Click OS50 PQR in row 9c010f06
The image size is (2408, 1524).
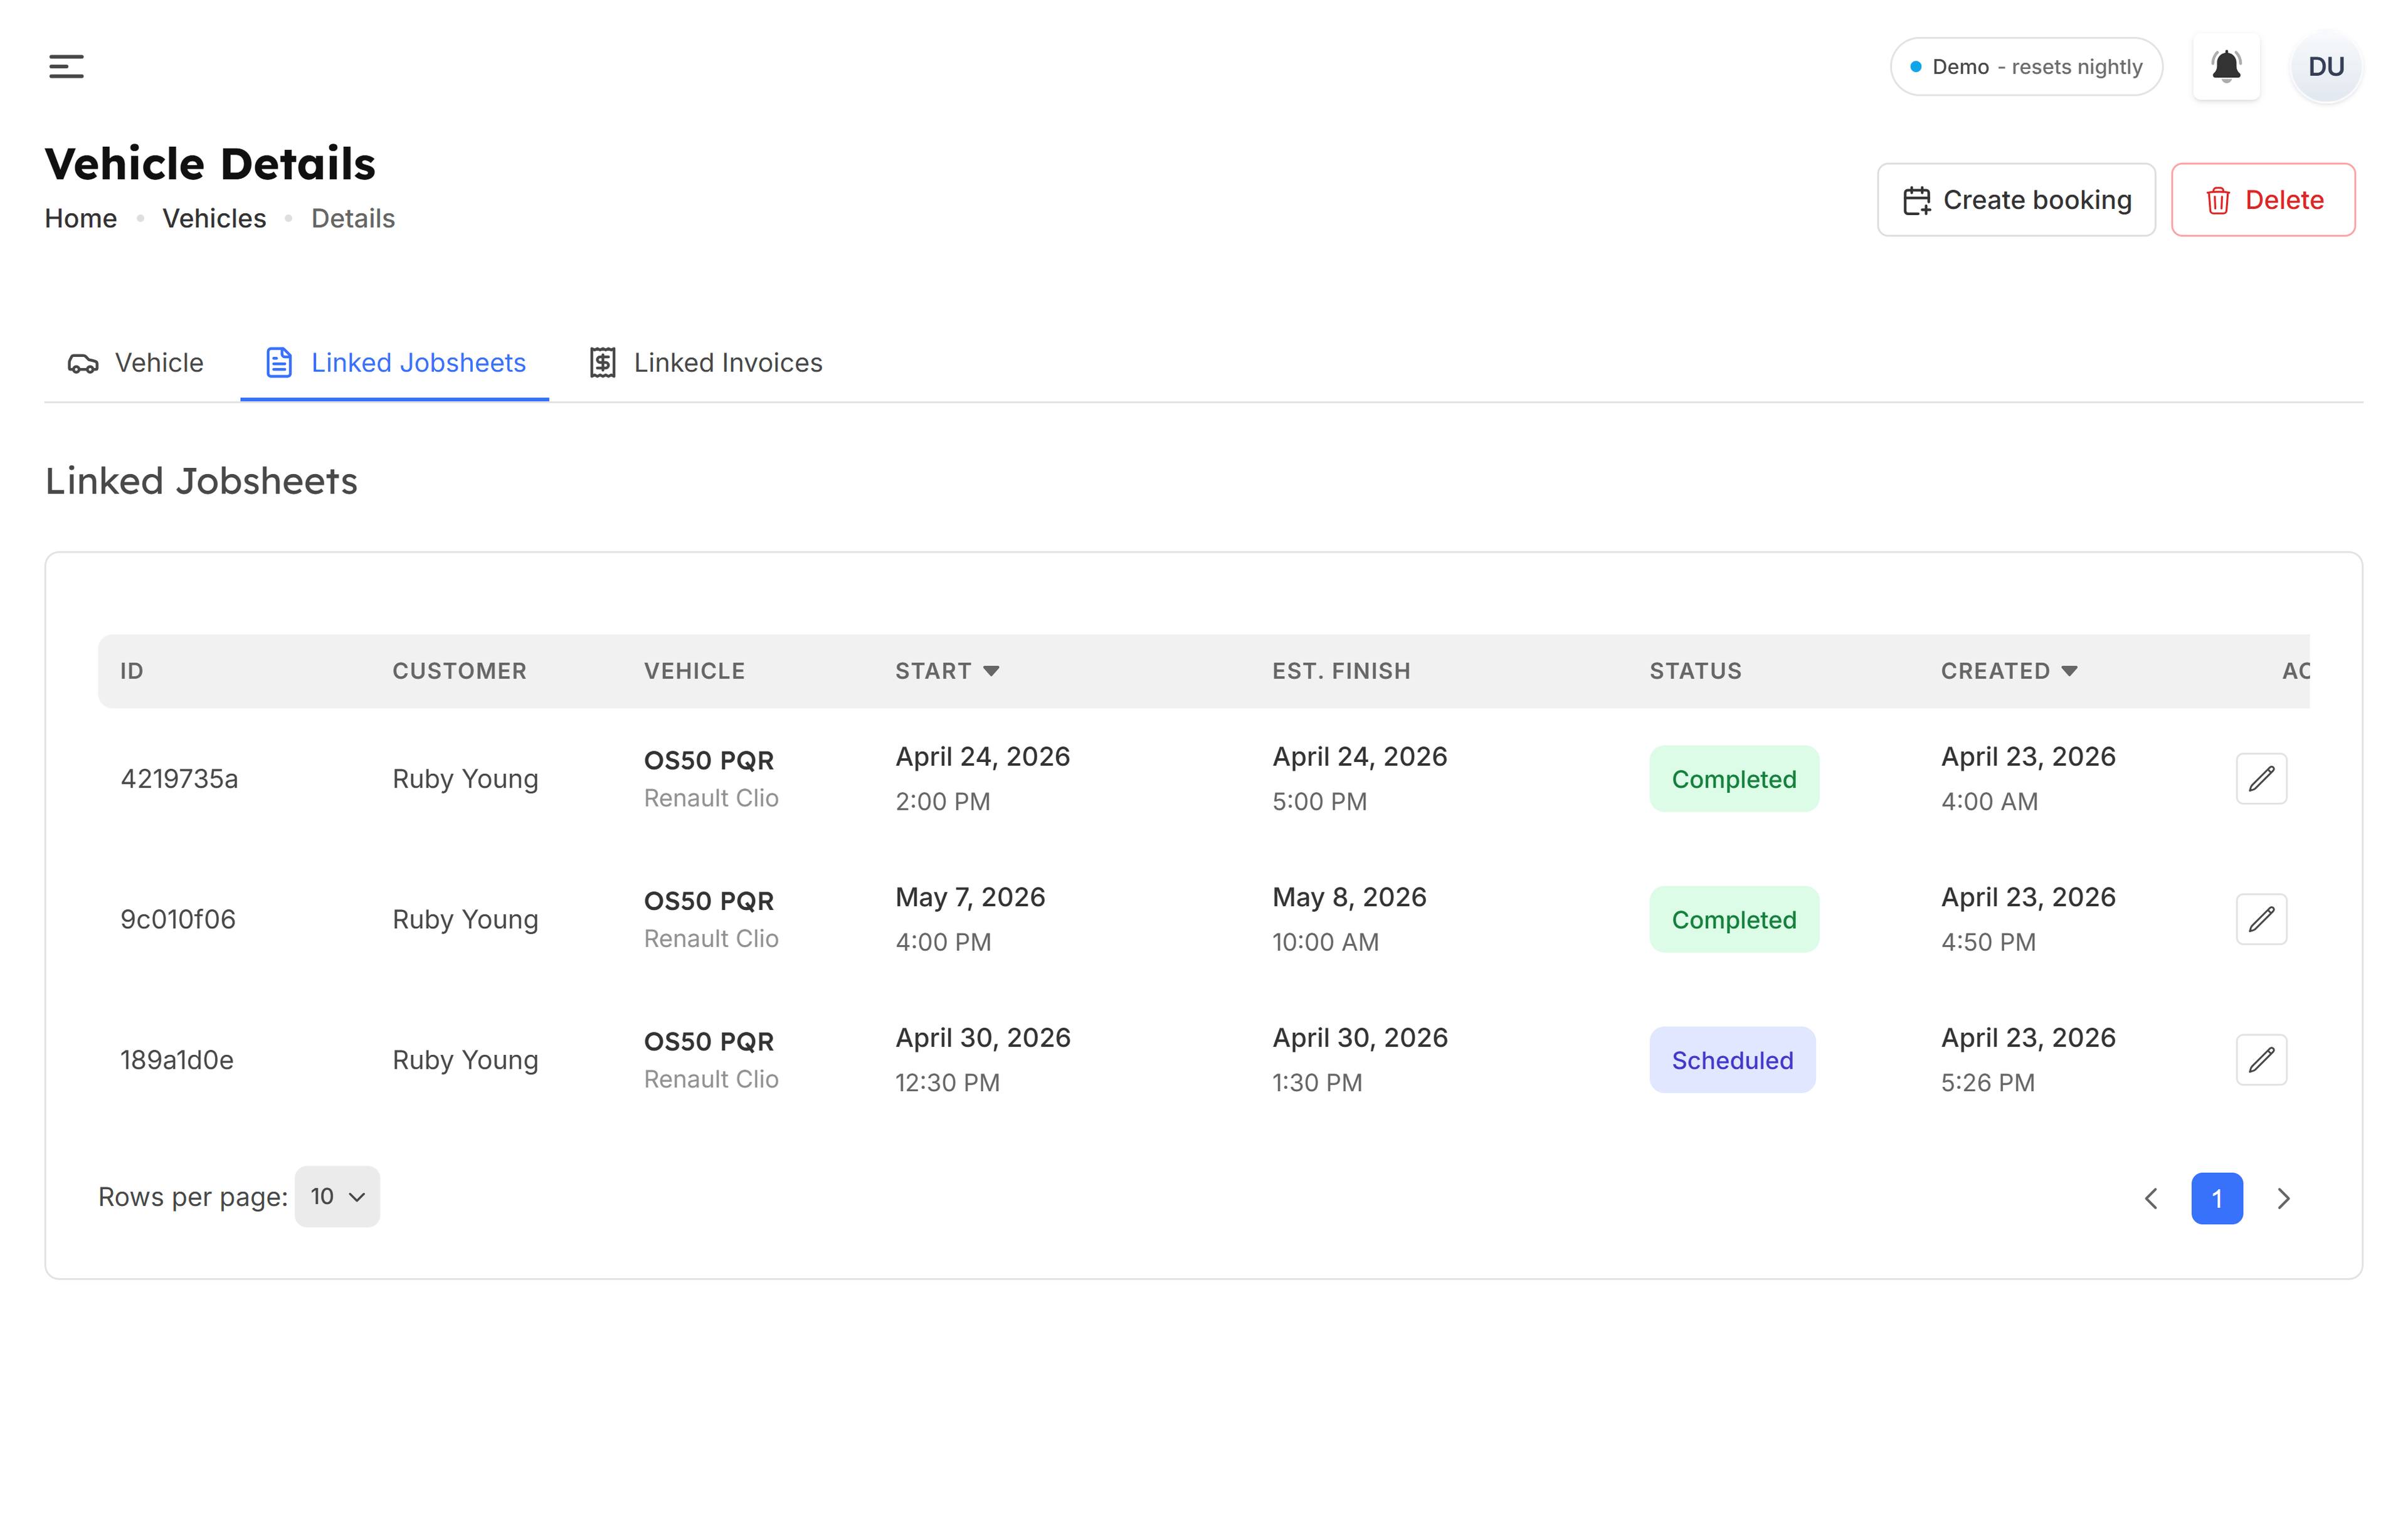coord(709,901)
